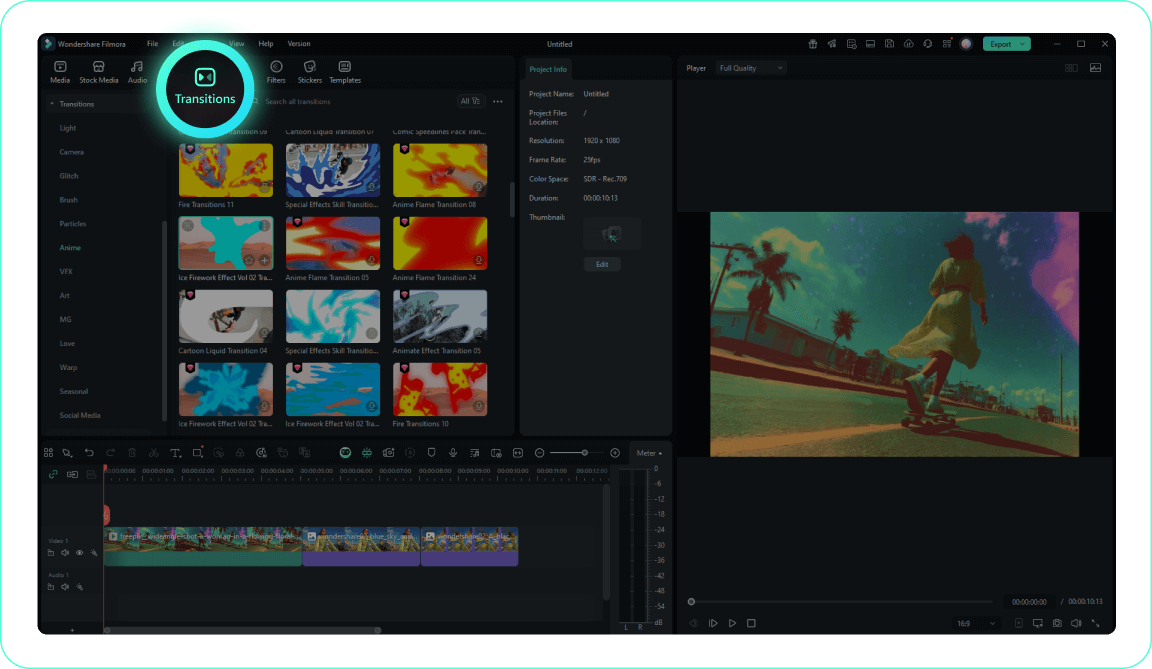Screen dimensions: 1152x669
Task: Click the Edit thumbnail button
Action: 602,264
